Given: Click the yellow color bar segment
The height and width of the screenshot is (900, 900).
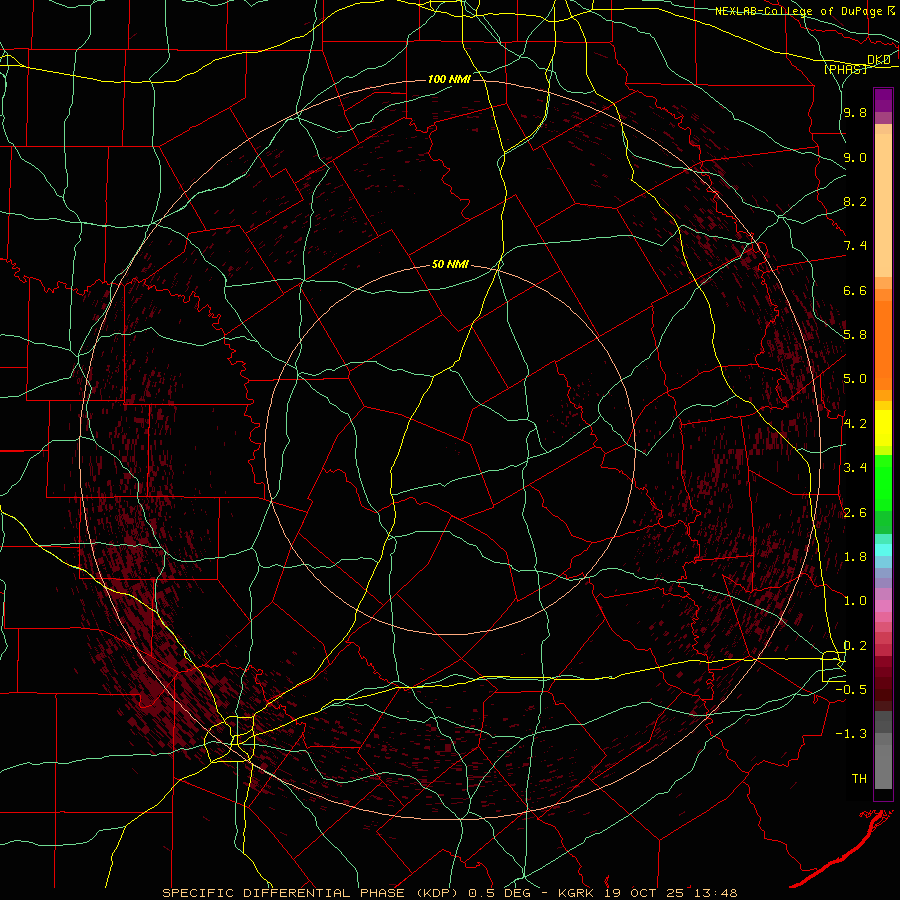Looking at the screenshot, I should (x=883, y=428).
